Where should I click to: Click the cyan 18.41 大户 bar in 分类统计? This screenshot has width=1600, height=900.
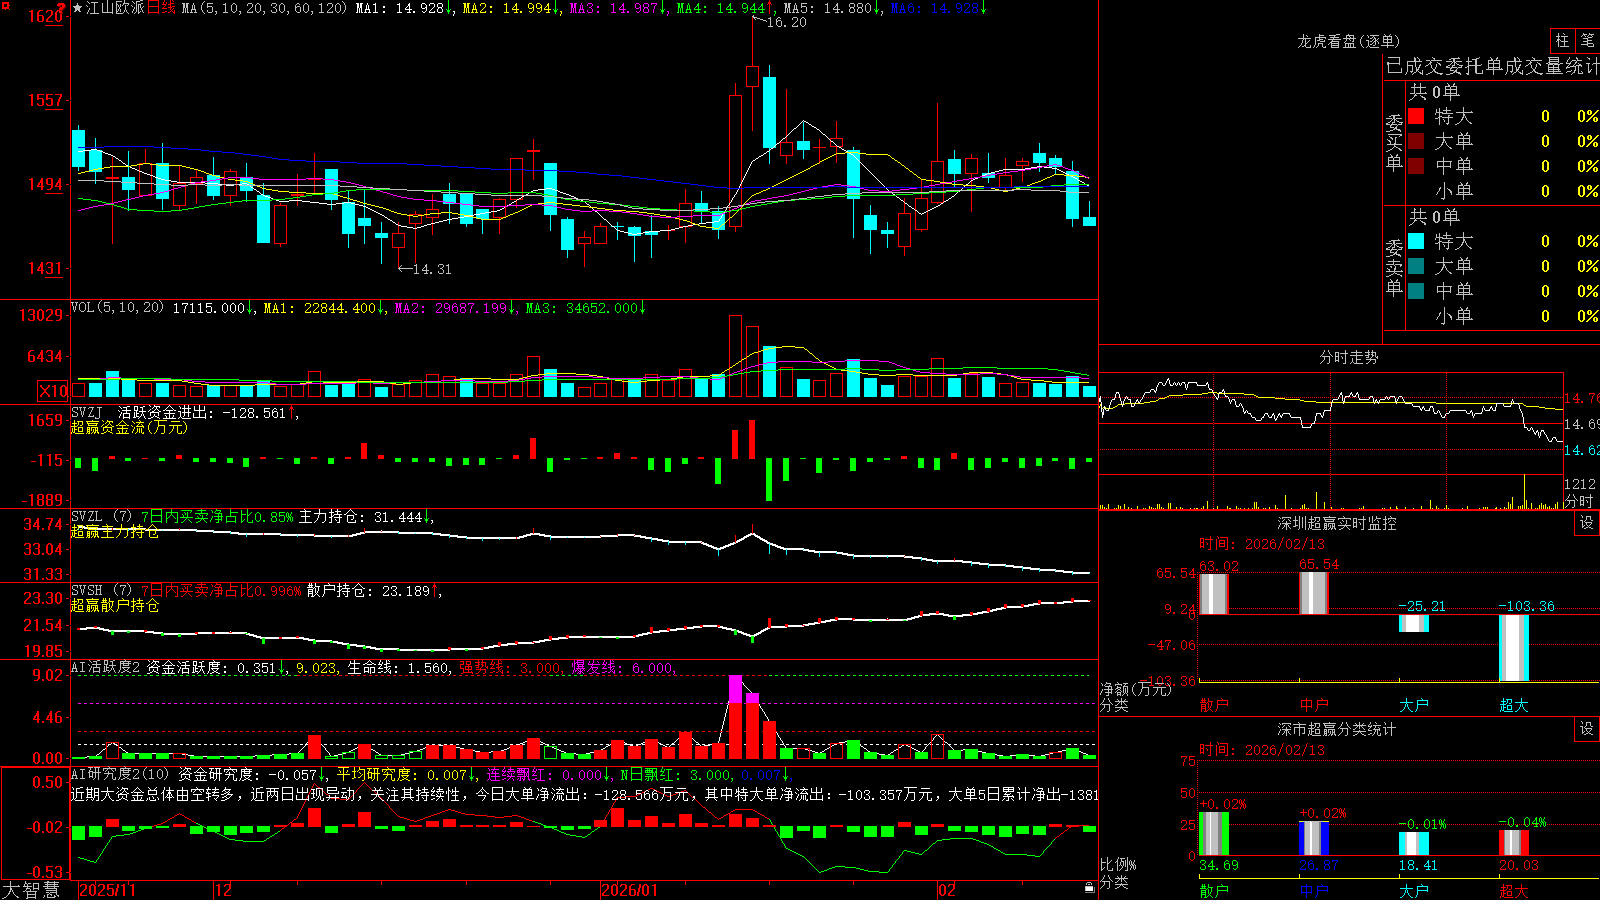pos(1414,844)
